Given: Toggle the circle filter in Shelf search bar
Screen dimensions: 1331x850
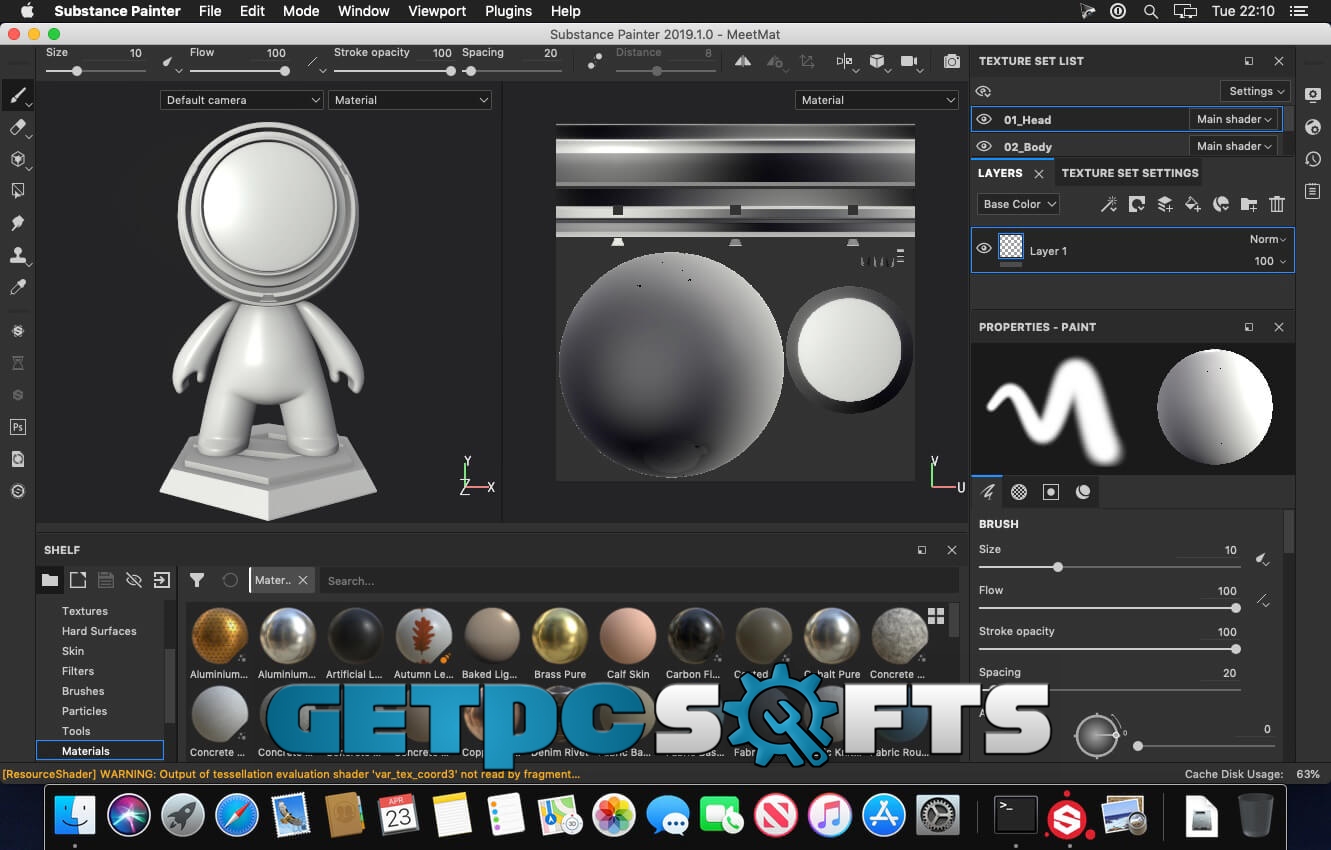Looking at the screenshot, I should pyautogui.click(x=230, y=580).
